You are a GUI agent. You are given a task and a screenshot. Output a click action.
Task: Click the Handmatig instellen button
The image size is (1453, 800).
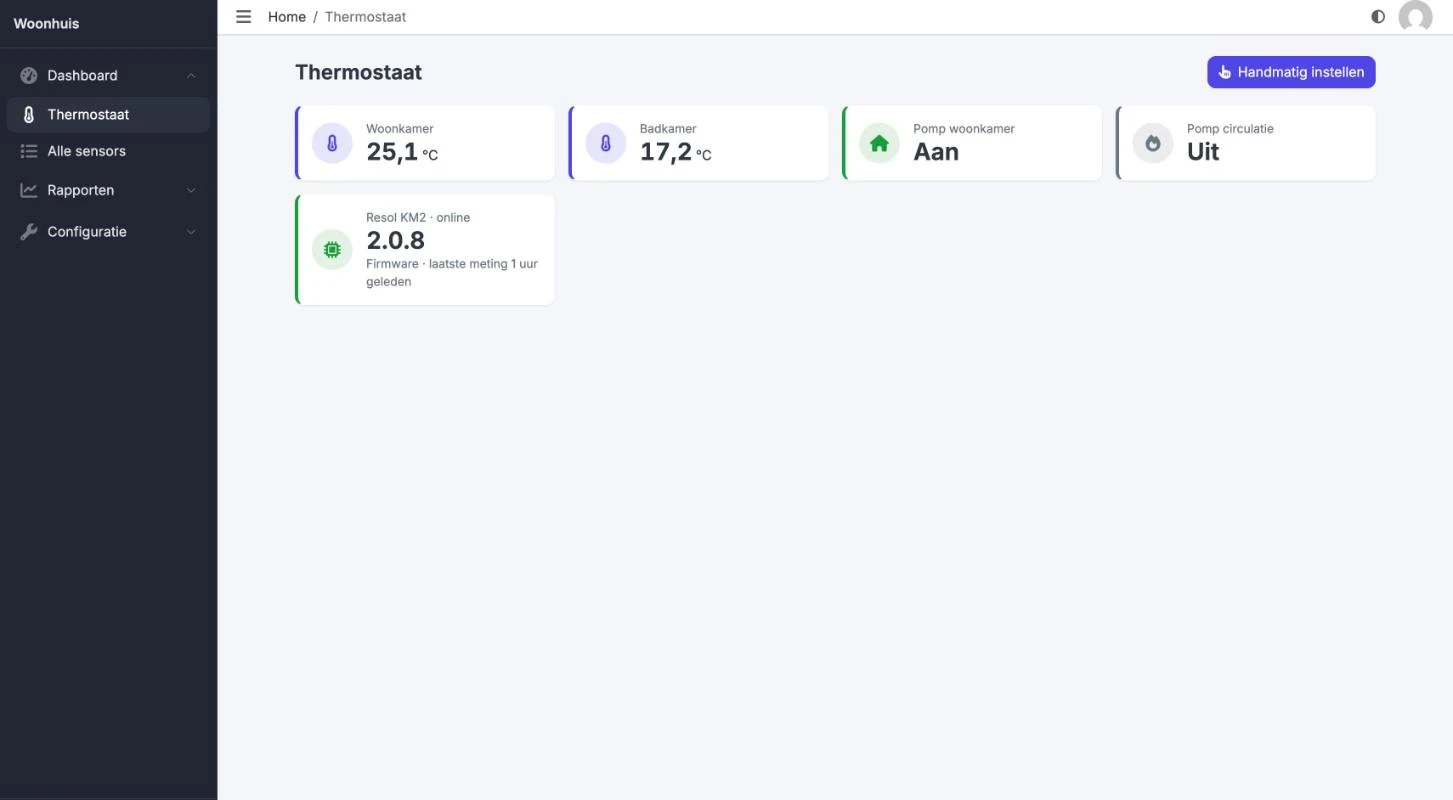pos(1291,72)
